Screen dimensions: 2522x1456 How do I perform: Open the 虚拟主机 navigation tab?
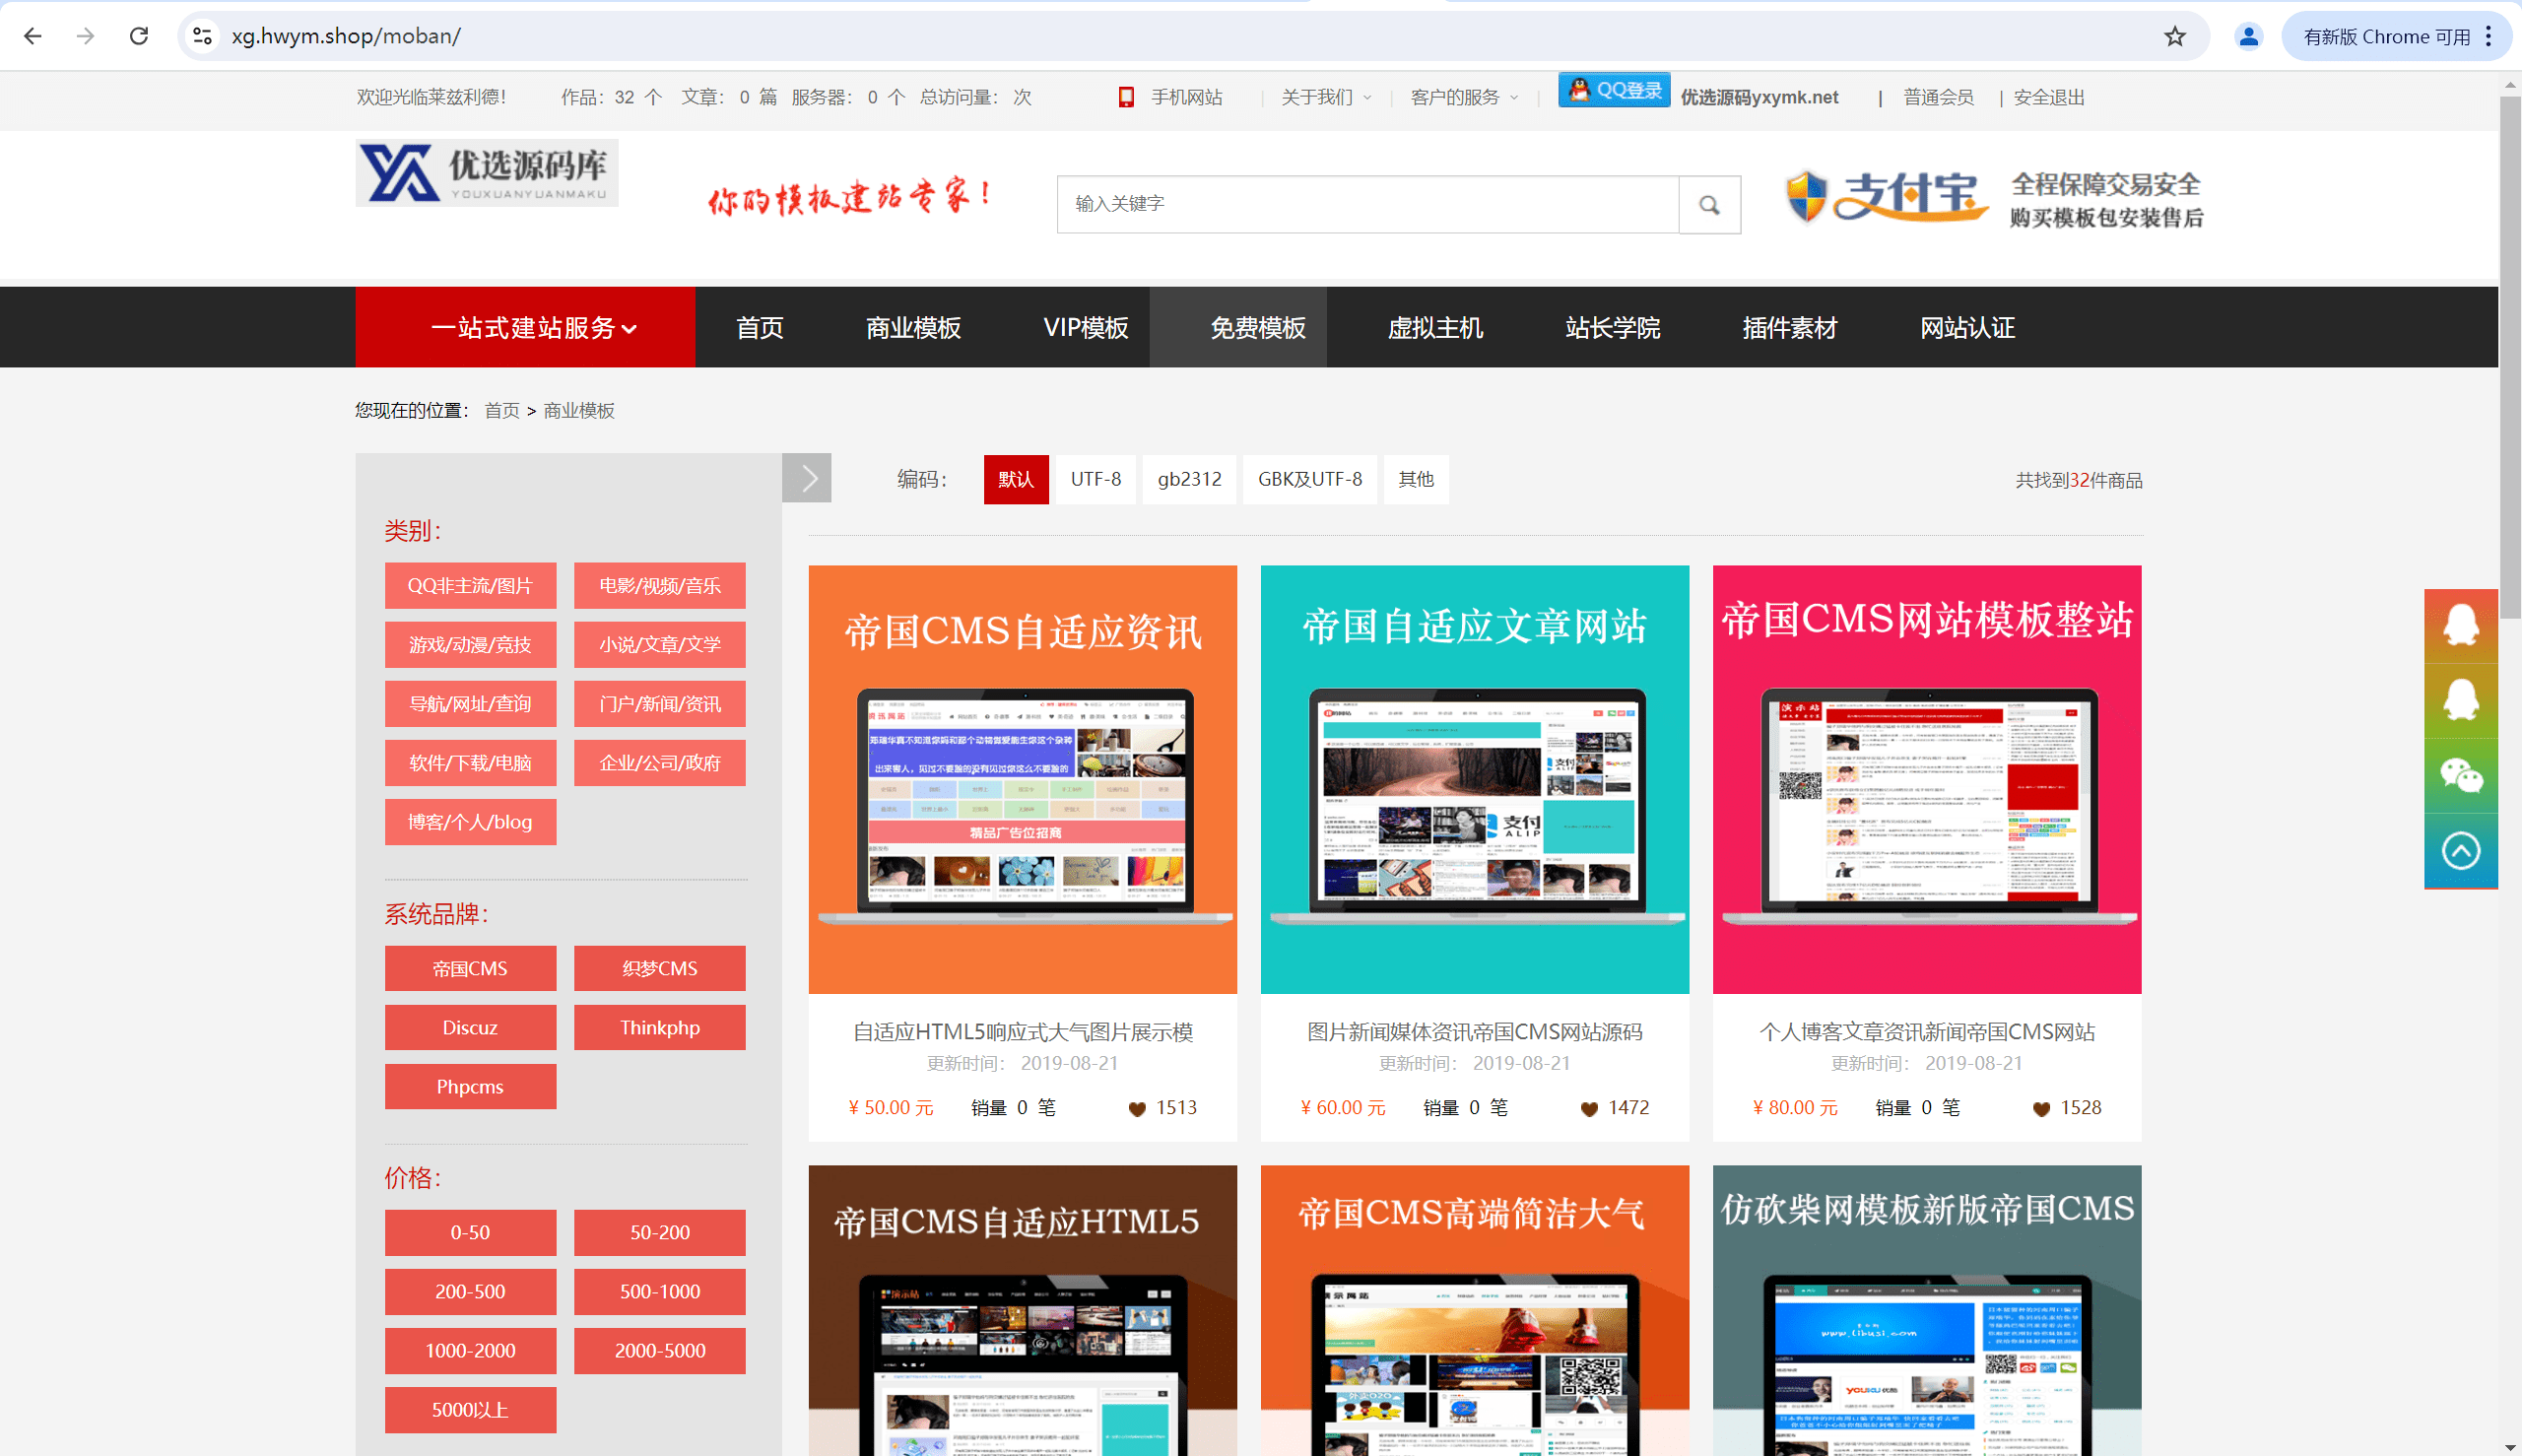point(1435,327)
